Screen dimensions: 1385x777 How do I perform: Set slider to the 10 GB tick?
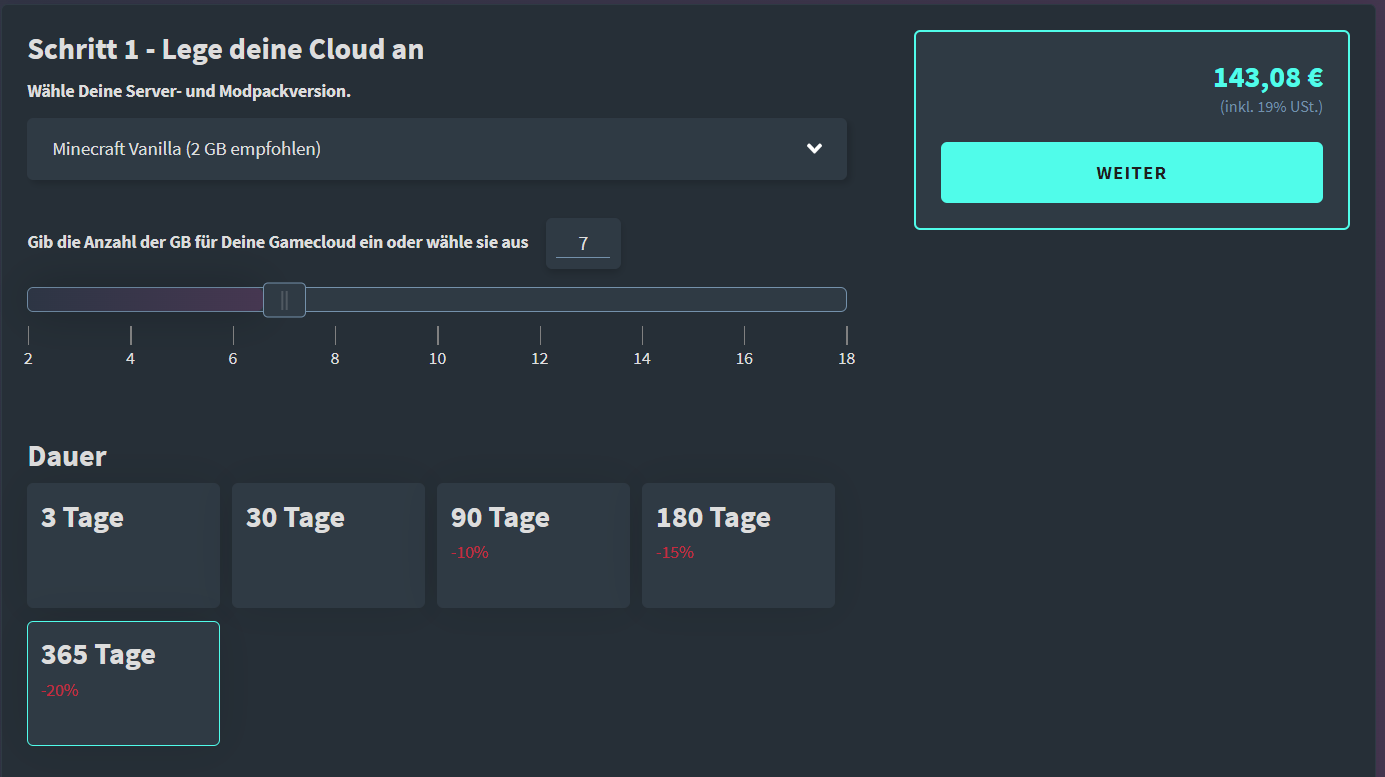[x=437, y=299]
